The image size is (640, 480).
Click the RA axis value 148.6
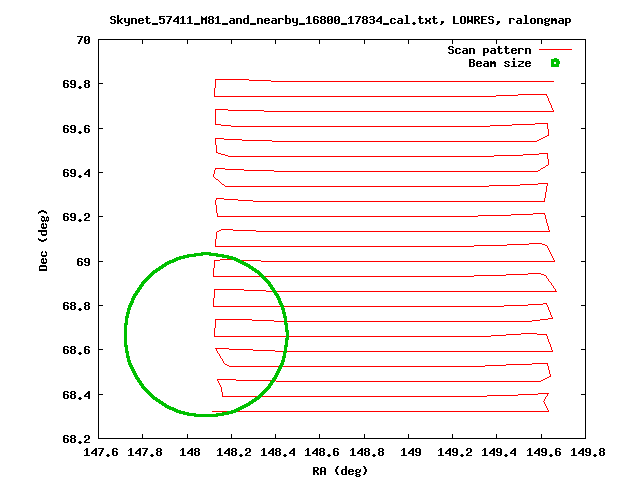322,452
